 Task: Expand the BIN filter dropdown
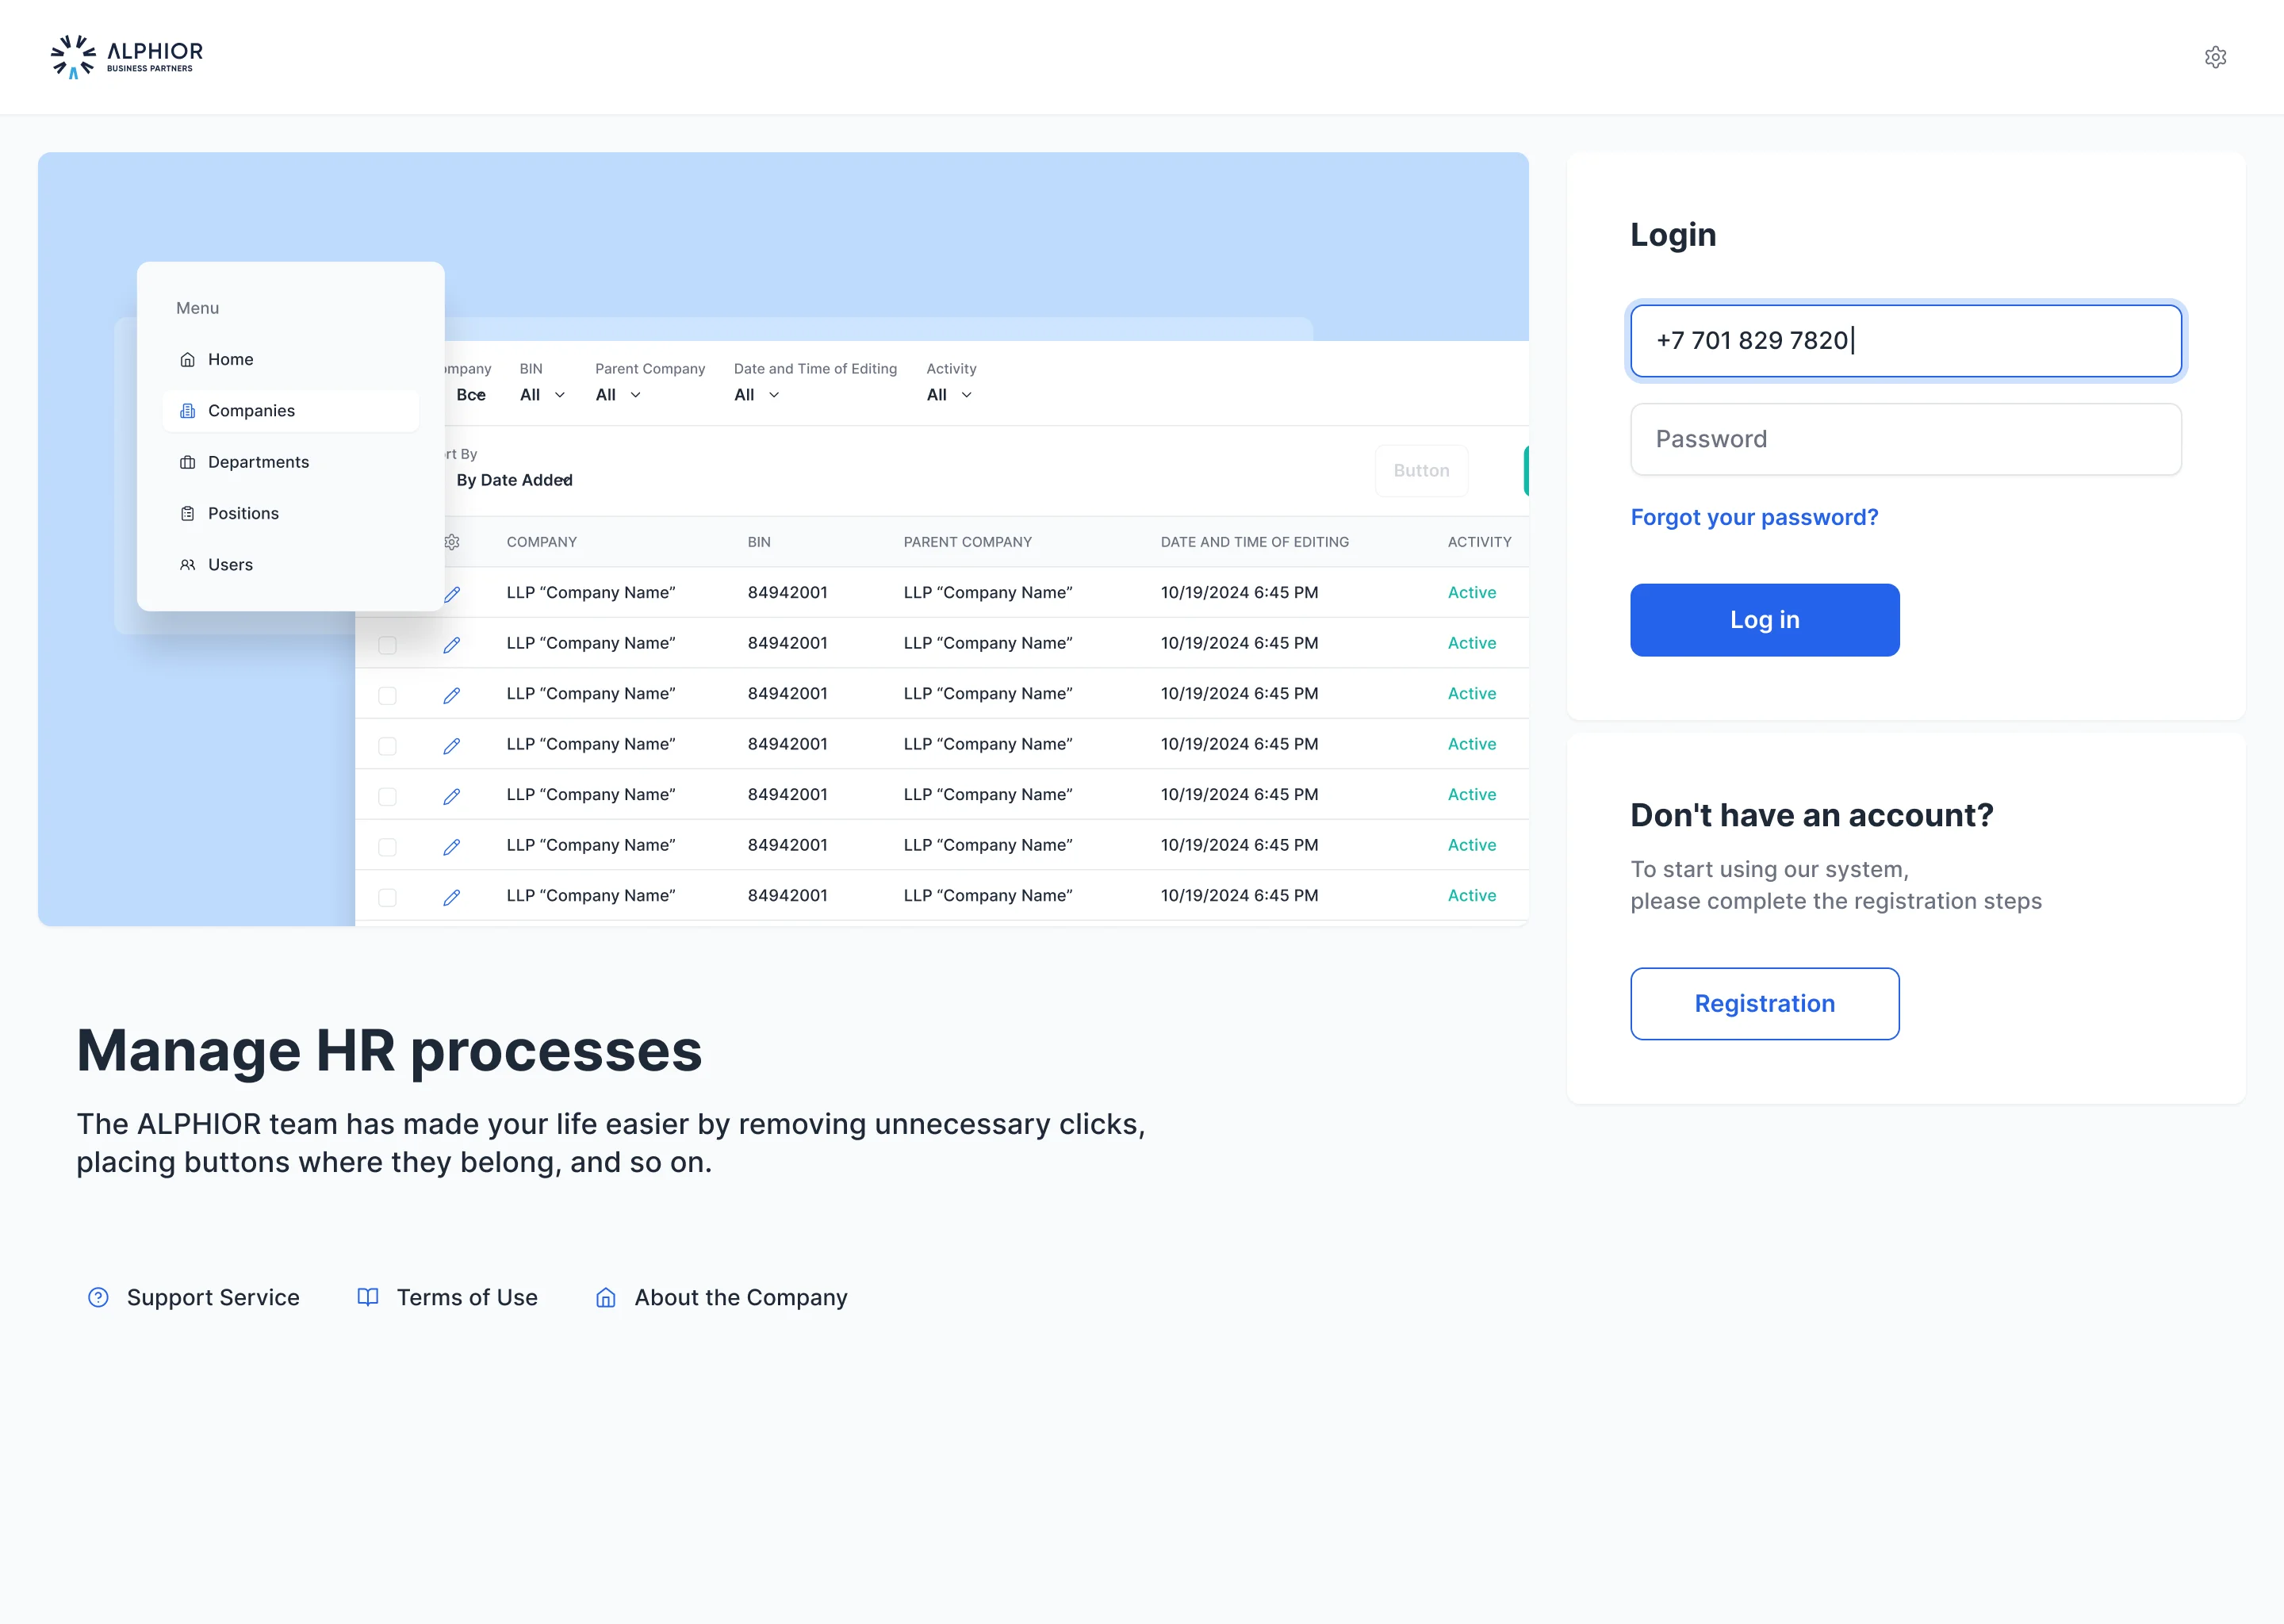click(543, 395)
